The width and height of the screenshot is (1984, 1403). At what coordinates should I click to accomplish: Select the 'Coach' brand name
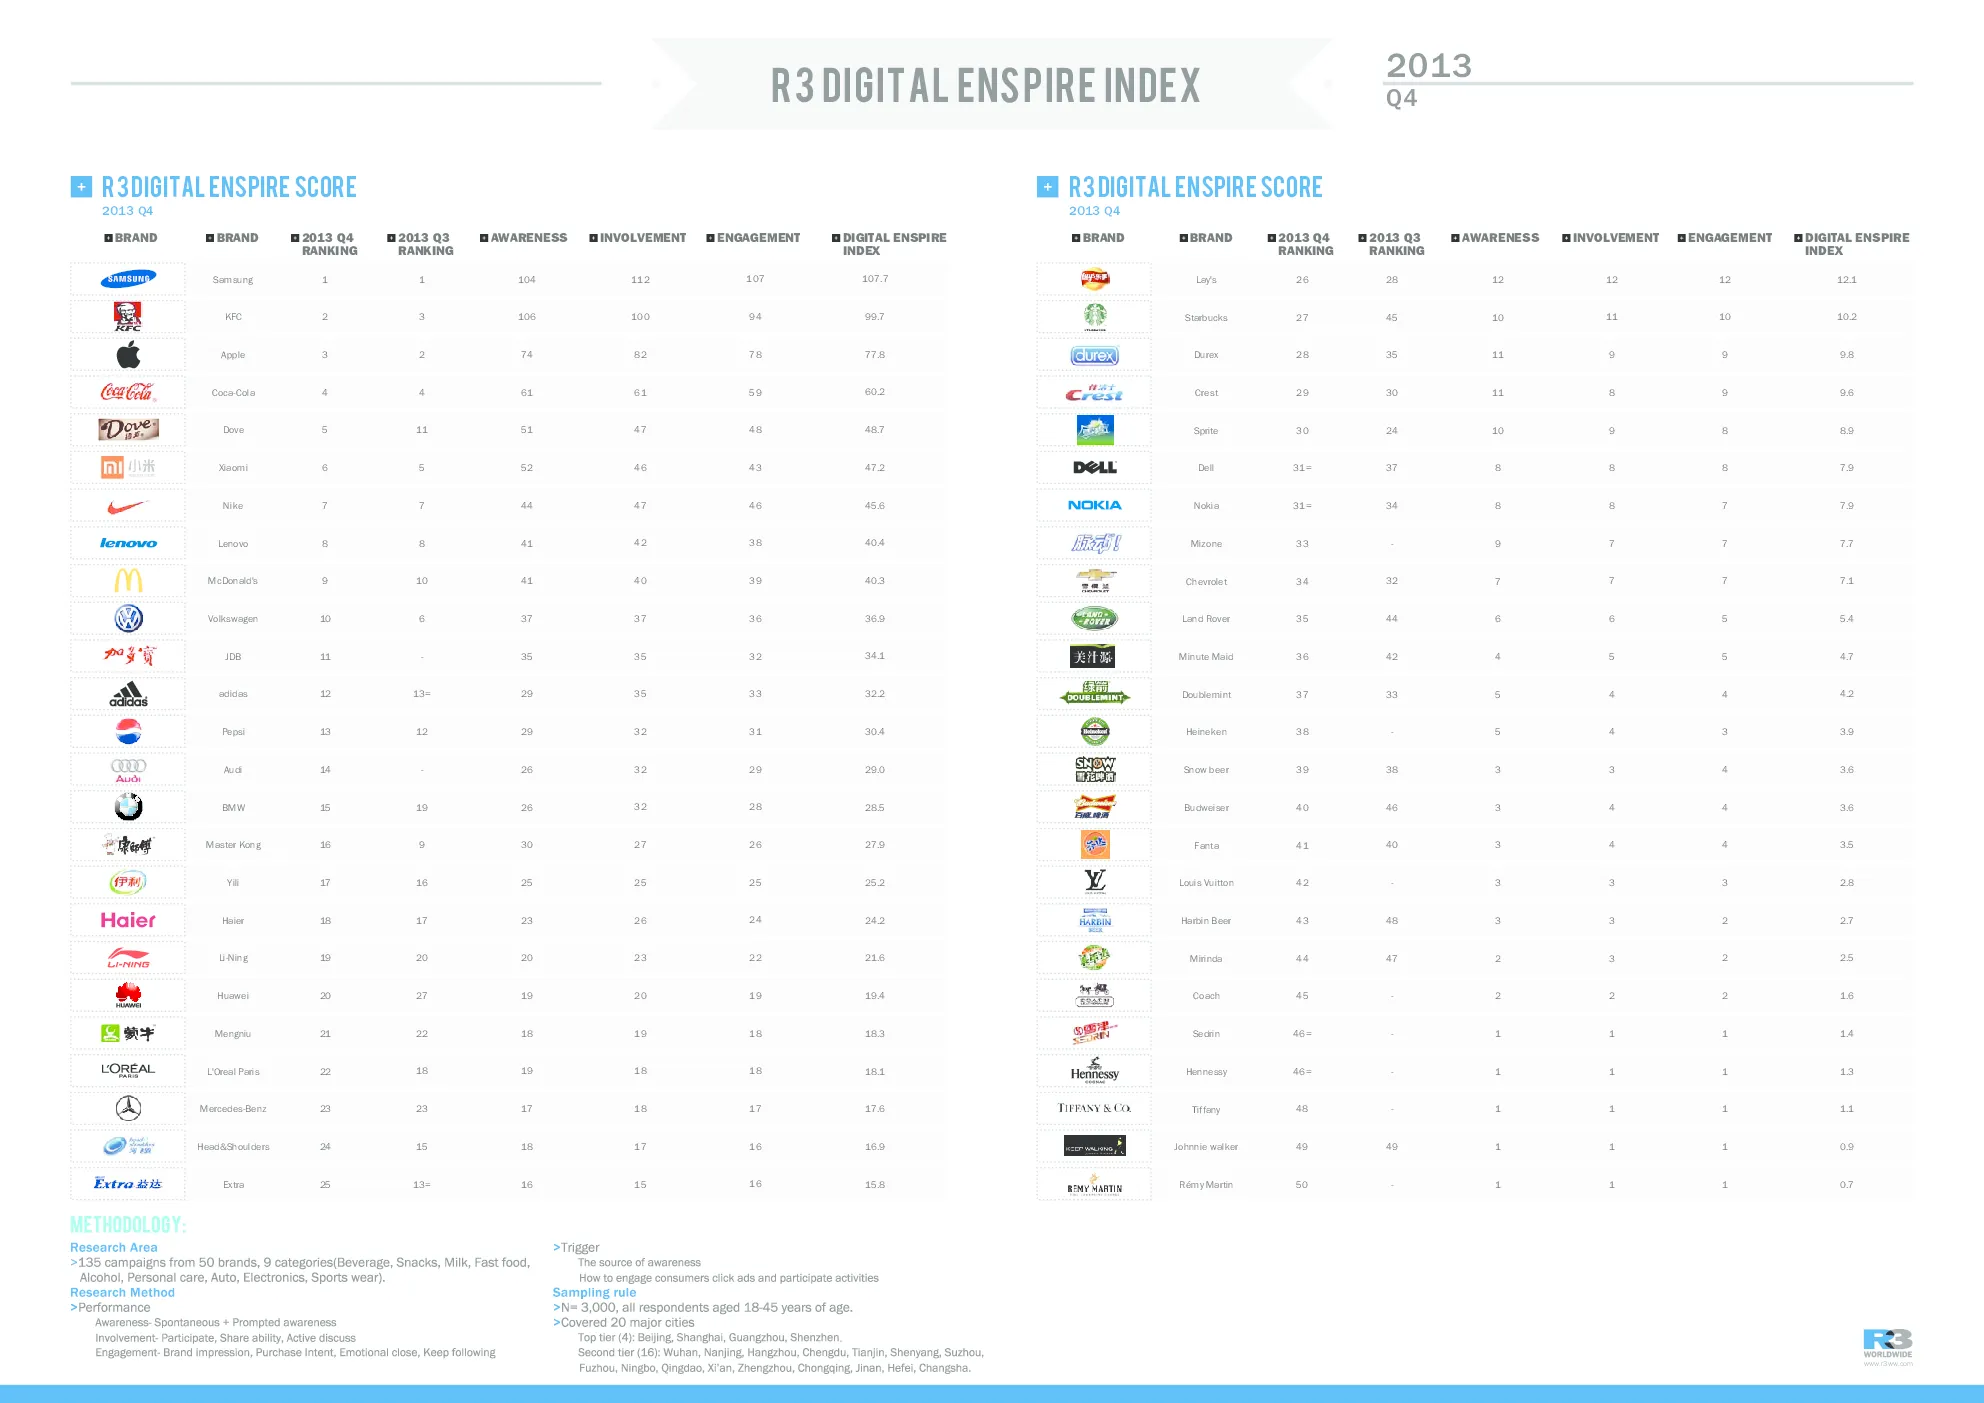(1206, 996)
